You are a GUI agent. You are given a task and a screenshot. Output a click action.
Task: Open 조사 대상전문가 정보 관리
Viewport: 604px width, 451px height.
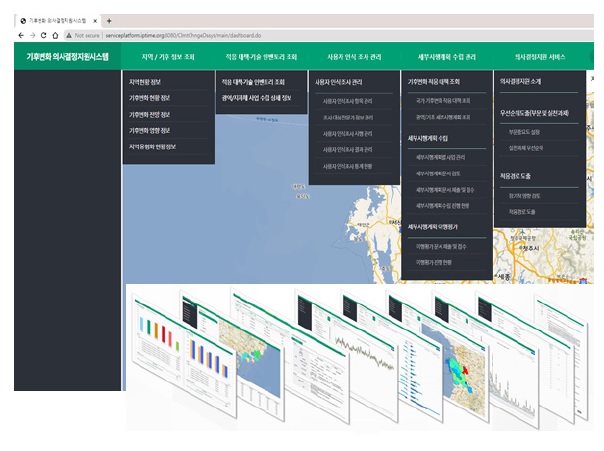[x=348, y=117]
